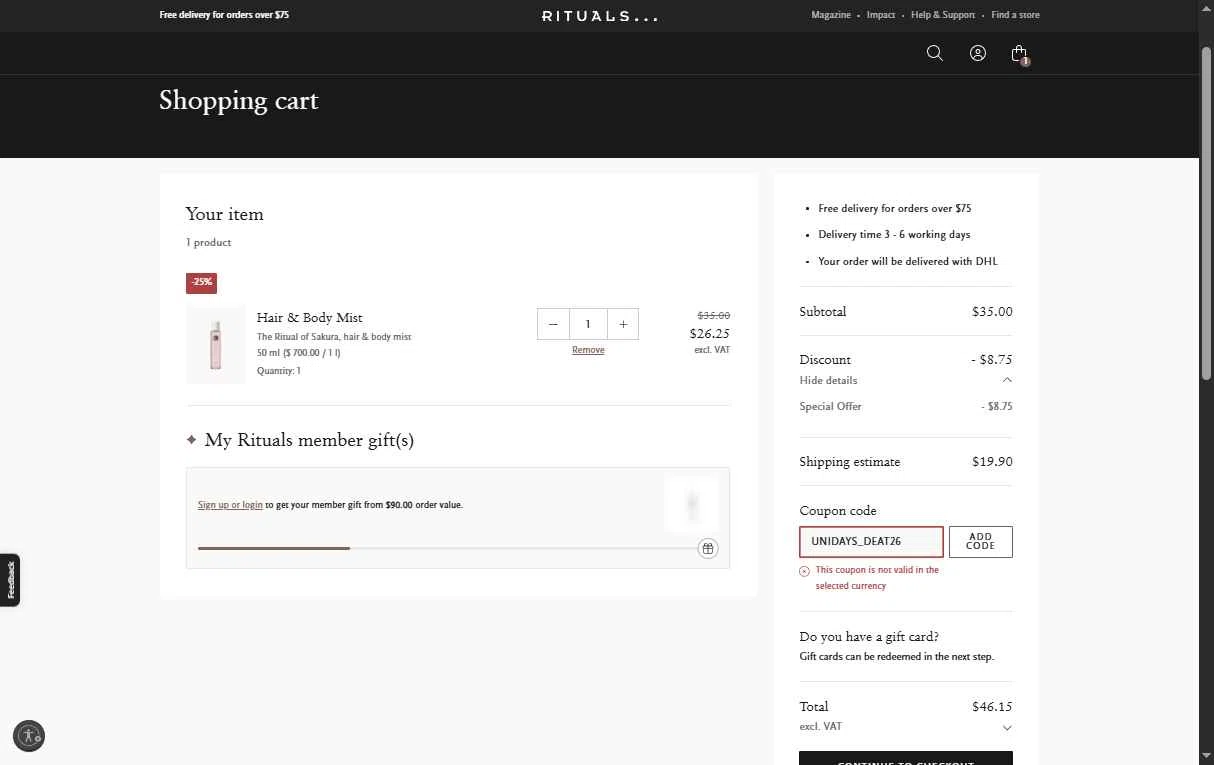Open the search icon in header
The height and width of the screenshot is (765, 1214).
coord(935,53)
